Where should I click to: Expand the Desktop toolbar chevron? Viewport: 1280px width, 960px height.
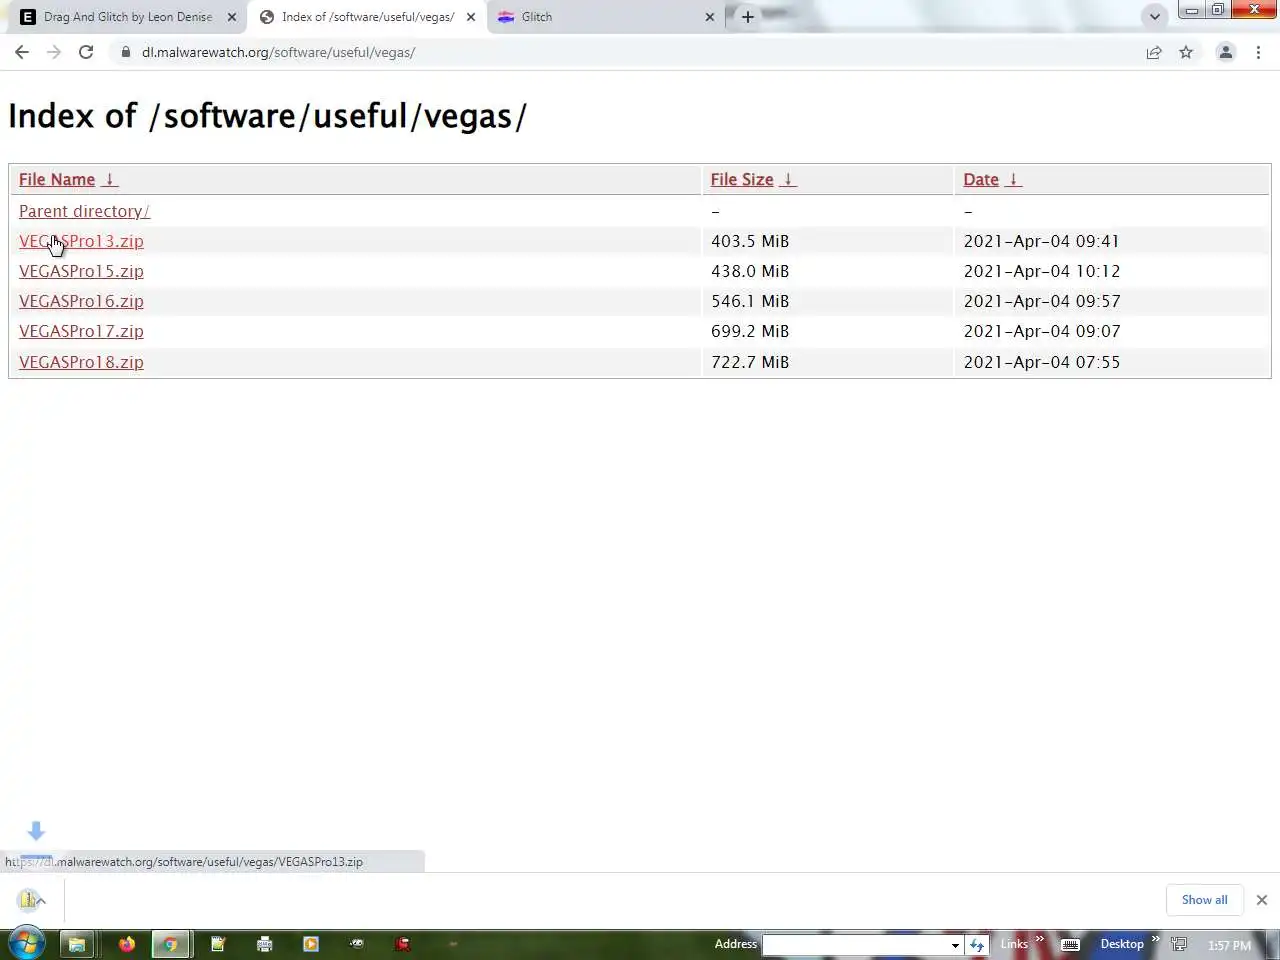[1155, 939]
